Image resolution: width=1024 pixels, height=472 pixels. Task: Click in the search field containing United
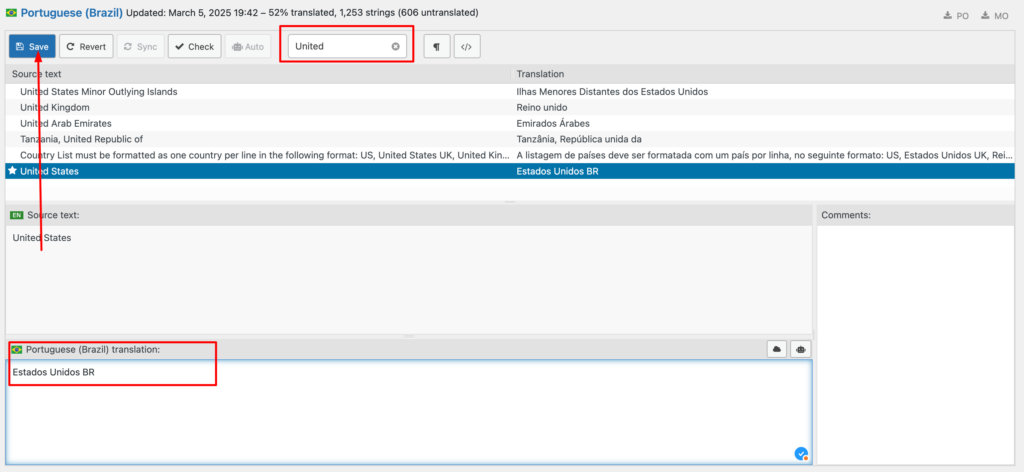[x=338, y=46]
